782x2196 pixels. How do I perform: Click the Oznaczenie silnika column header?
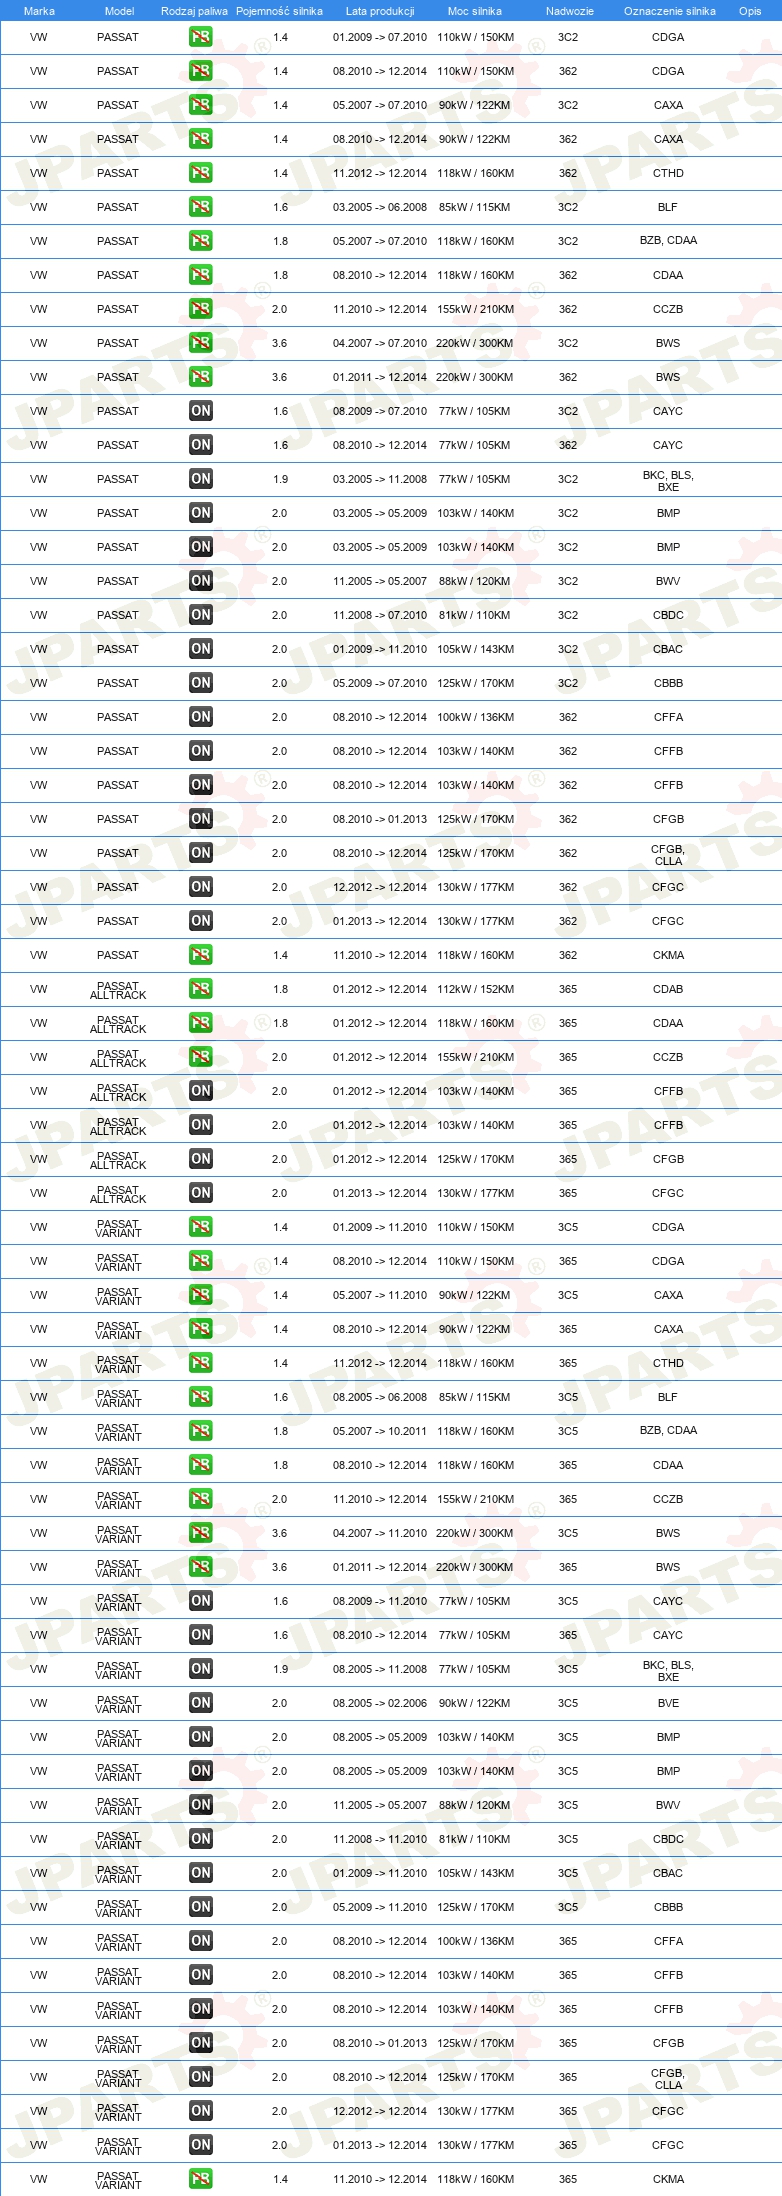pyautogui.click(x=670, y=11)
